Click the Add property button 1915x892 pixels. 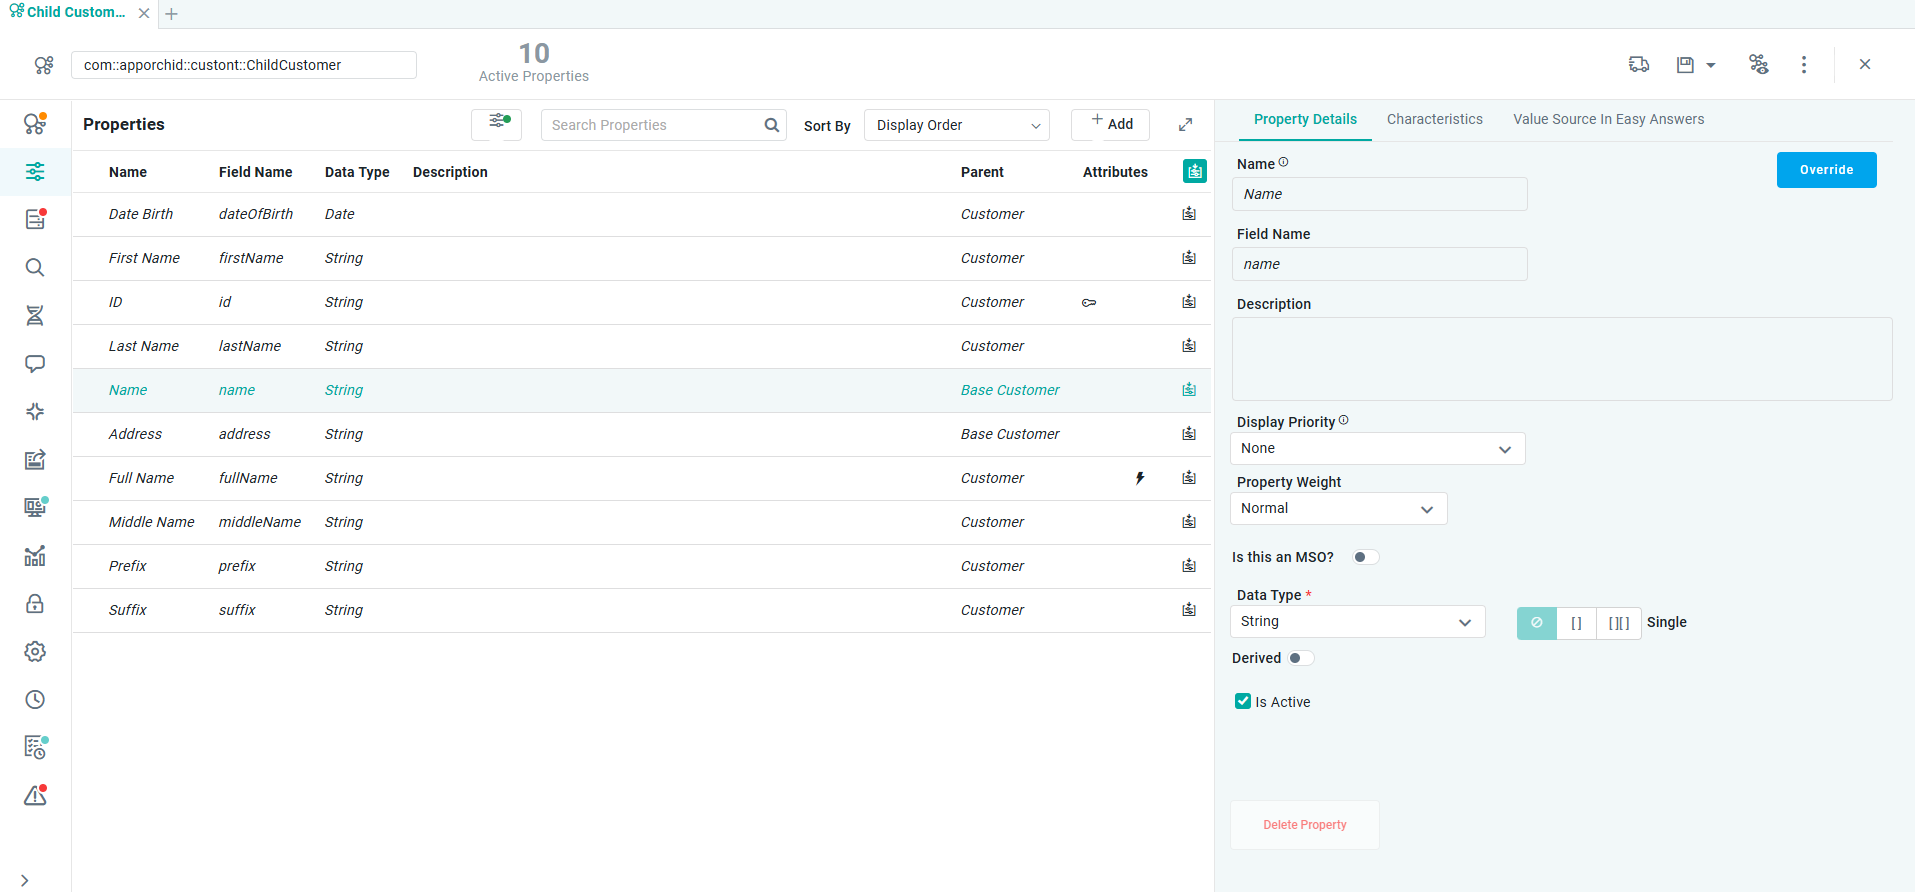click(x=1111, y=124)
